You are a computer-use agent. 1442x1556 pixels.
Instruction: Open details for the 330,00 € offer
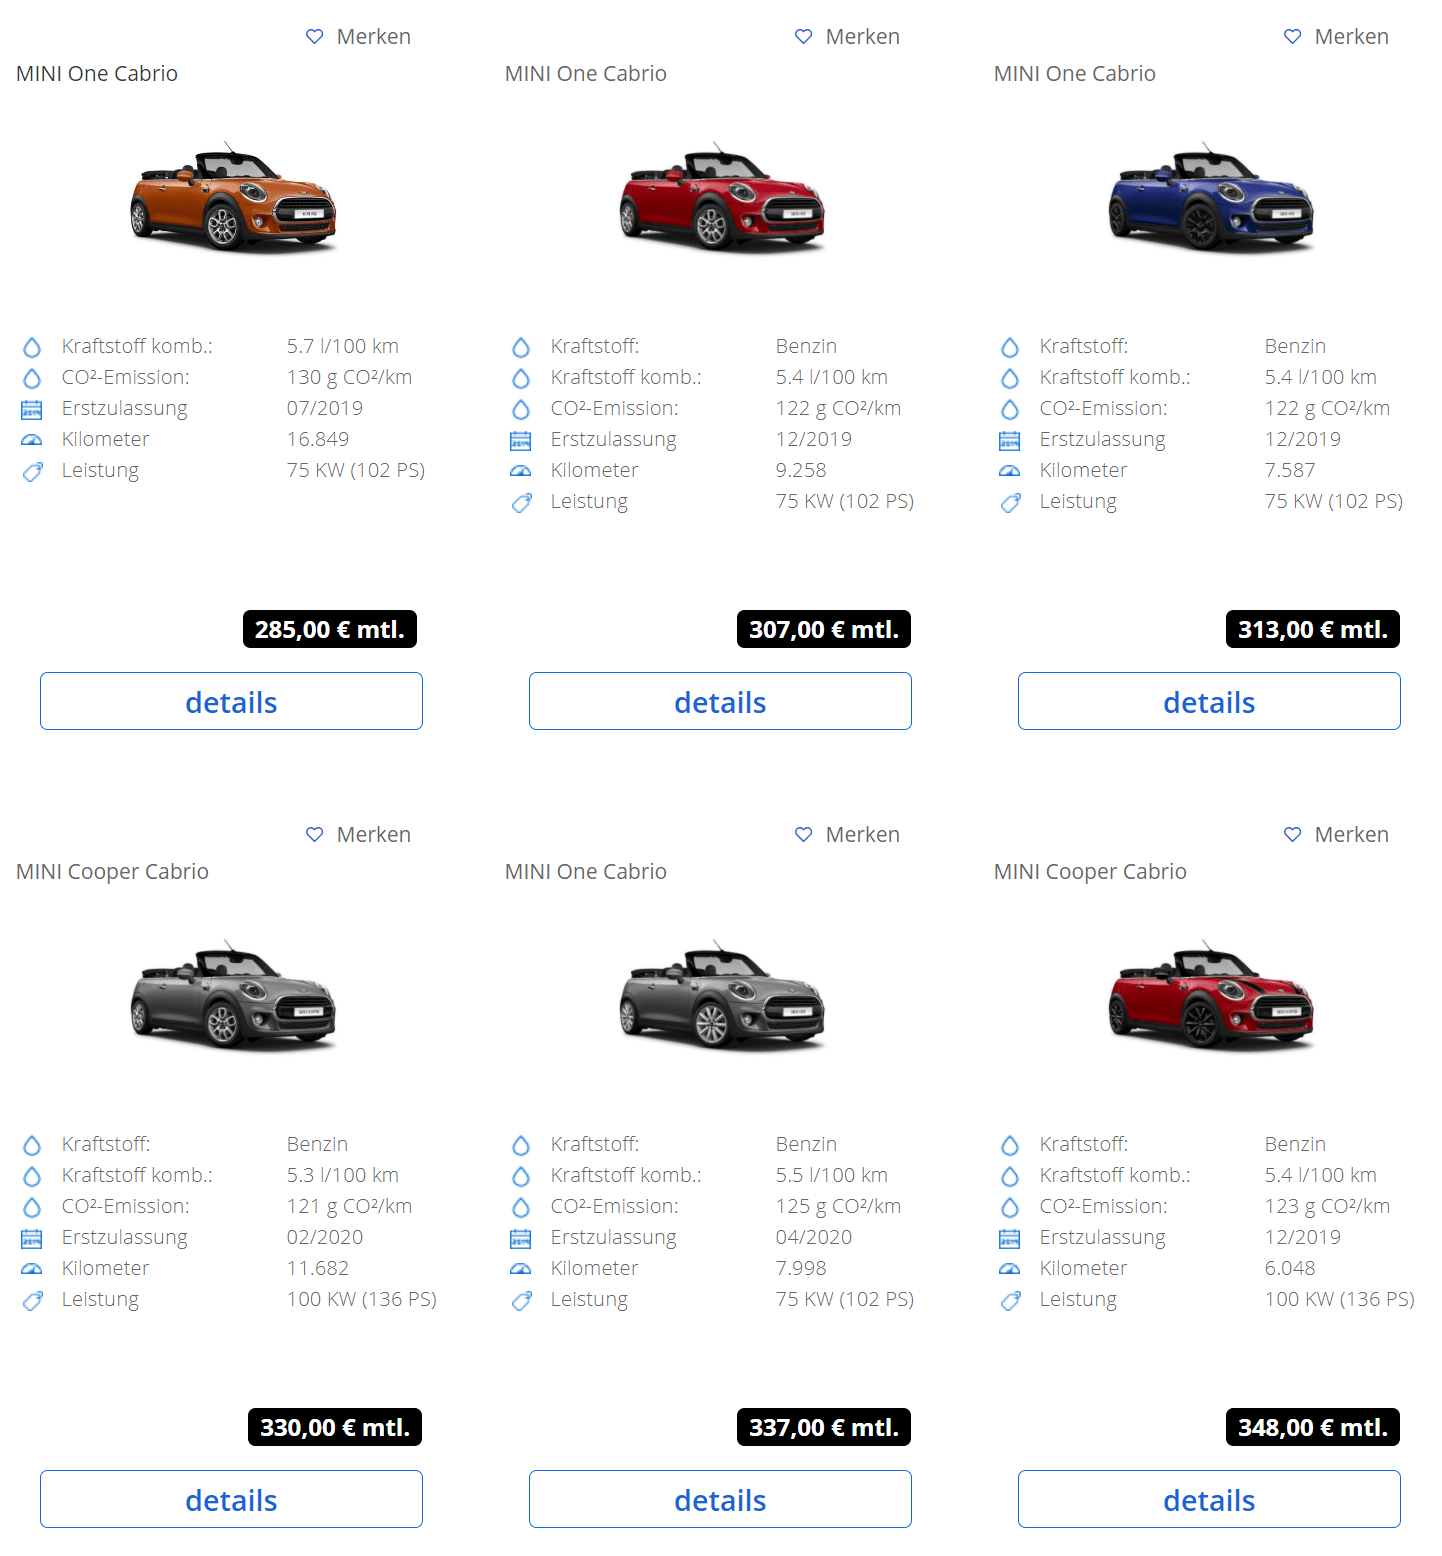coord(231,1499)
